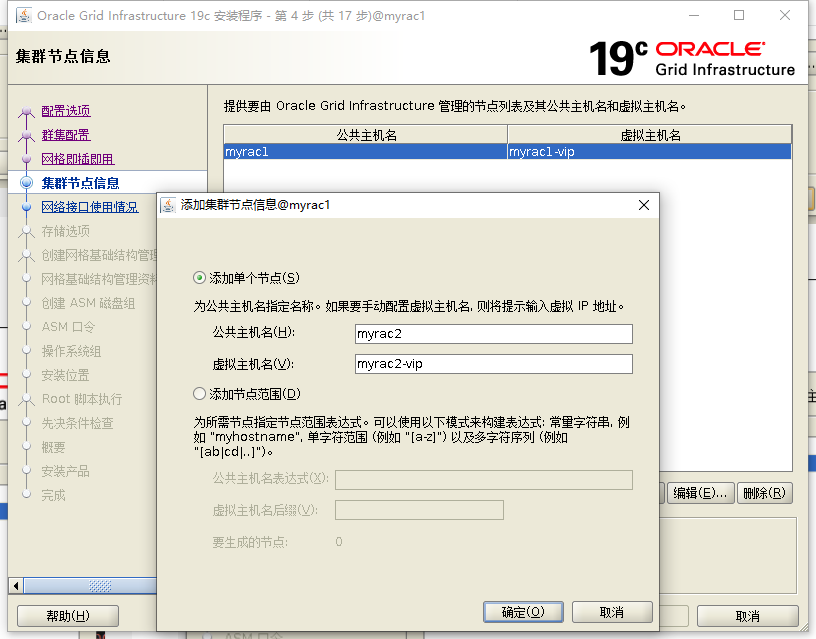Select the 添加单个节点 radio button
816x639 pixels.
pos(200,278)
